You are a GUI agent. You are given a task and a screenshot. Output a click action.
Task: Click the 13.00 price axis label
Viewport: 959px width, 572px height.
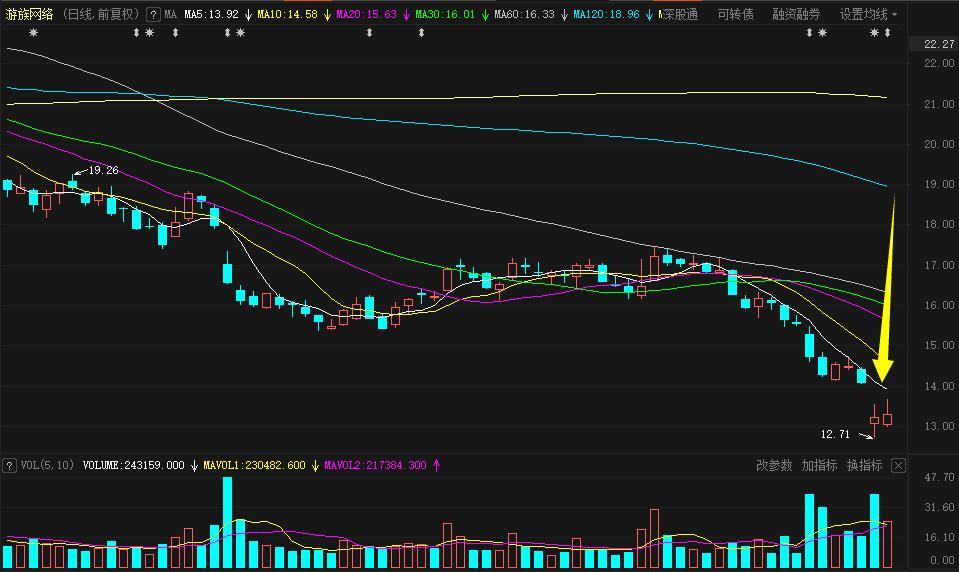pos(939,426)
